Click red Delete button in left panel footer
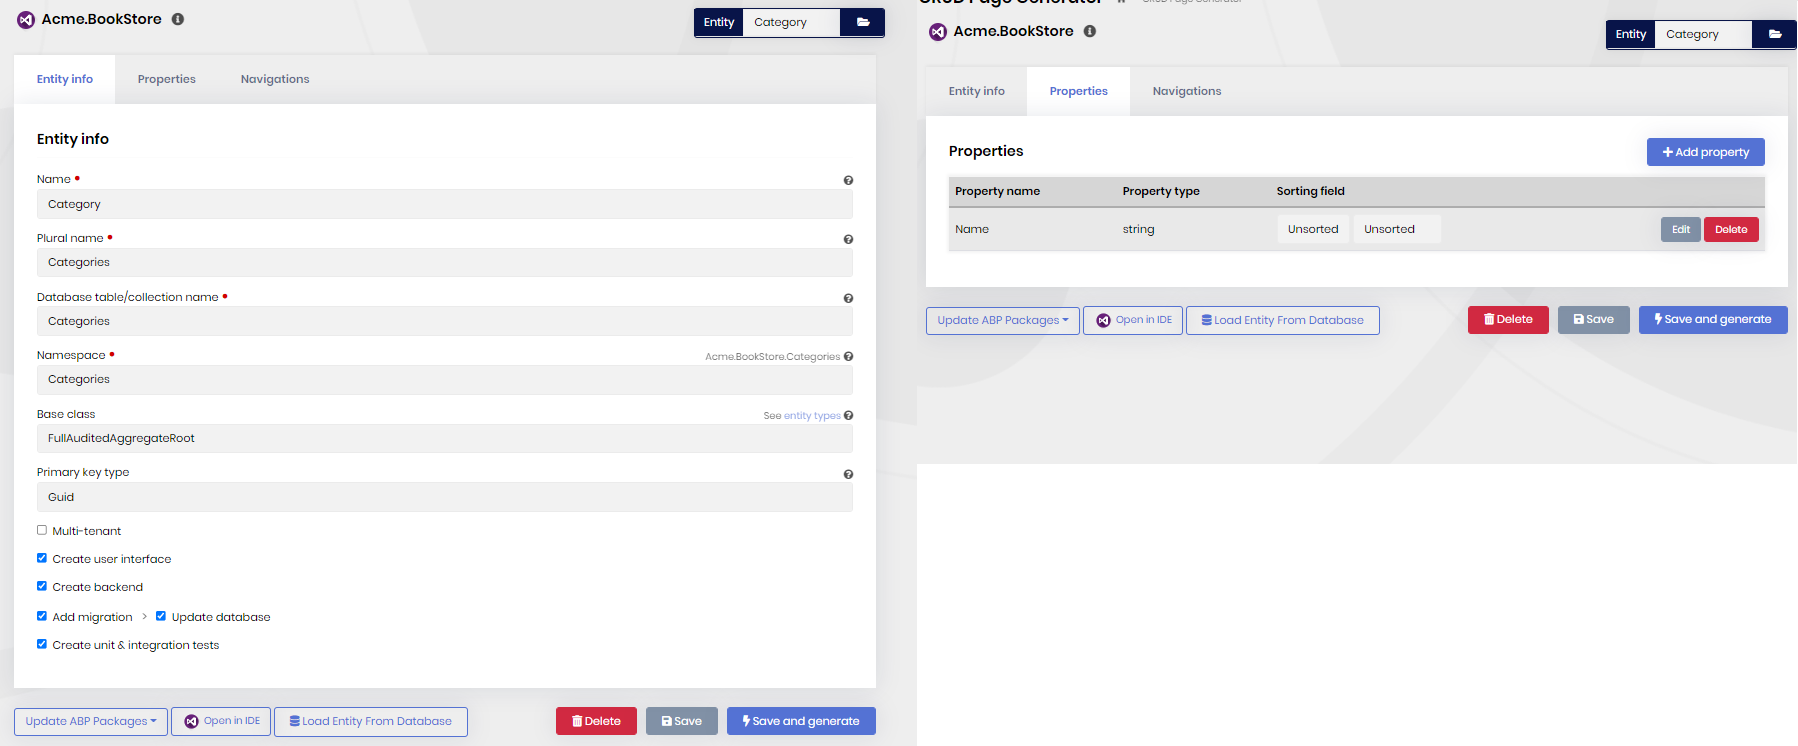 click(596, 721)
